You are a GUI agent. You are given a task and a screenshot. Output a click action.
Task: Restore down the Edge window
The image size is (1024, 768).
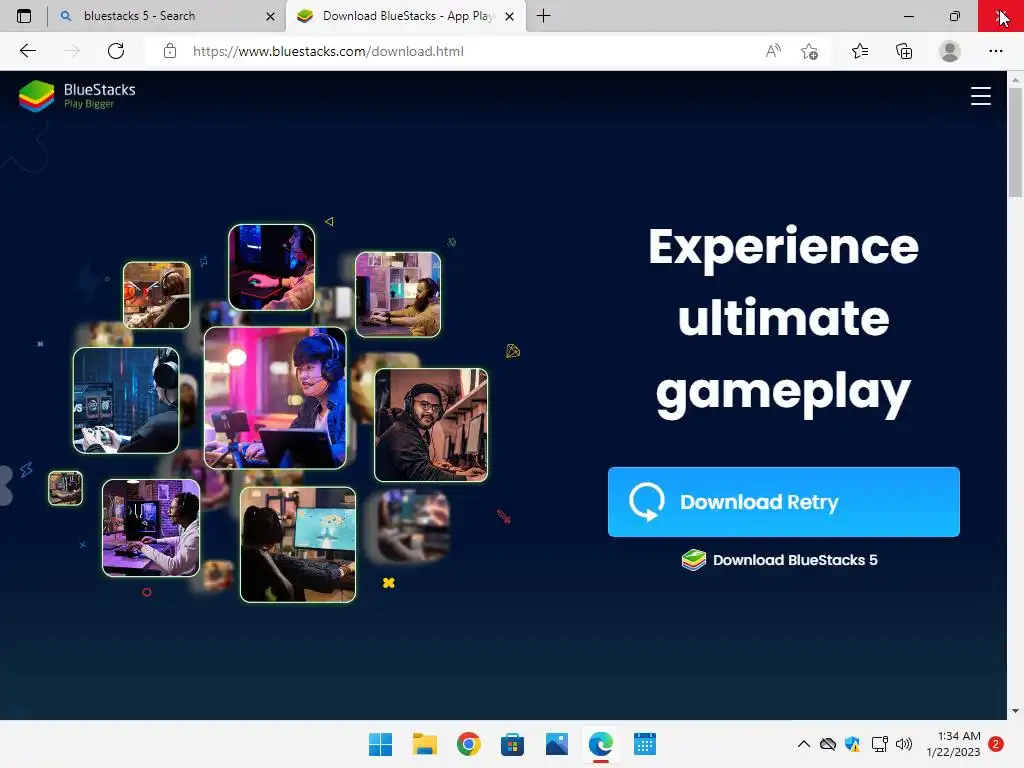pos(955,16)
